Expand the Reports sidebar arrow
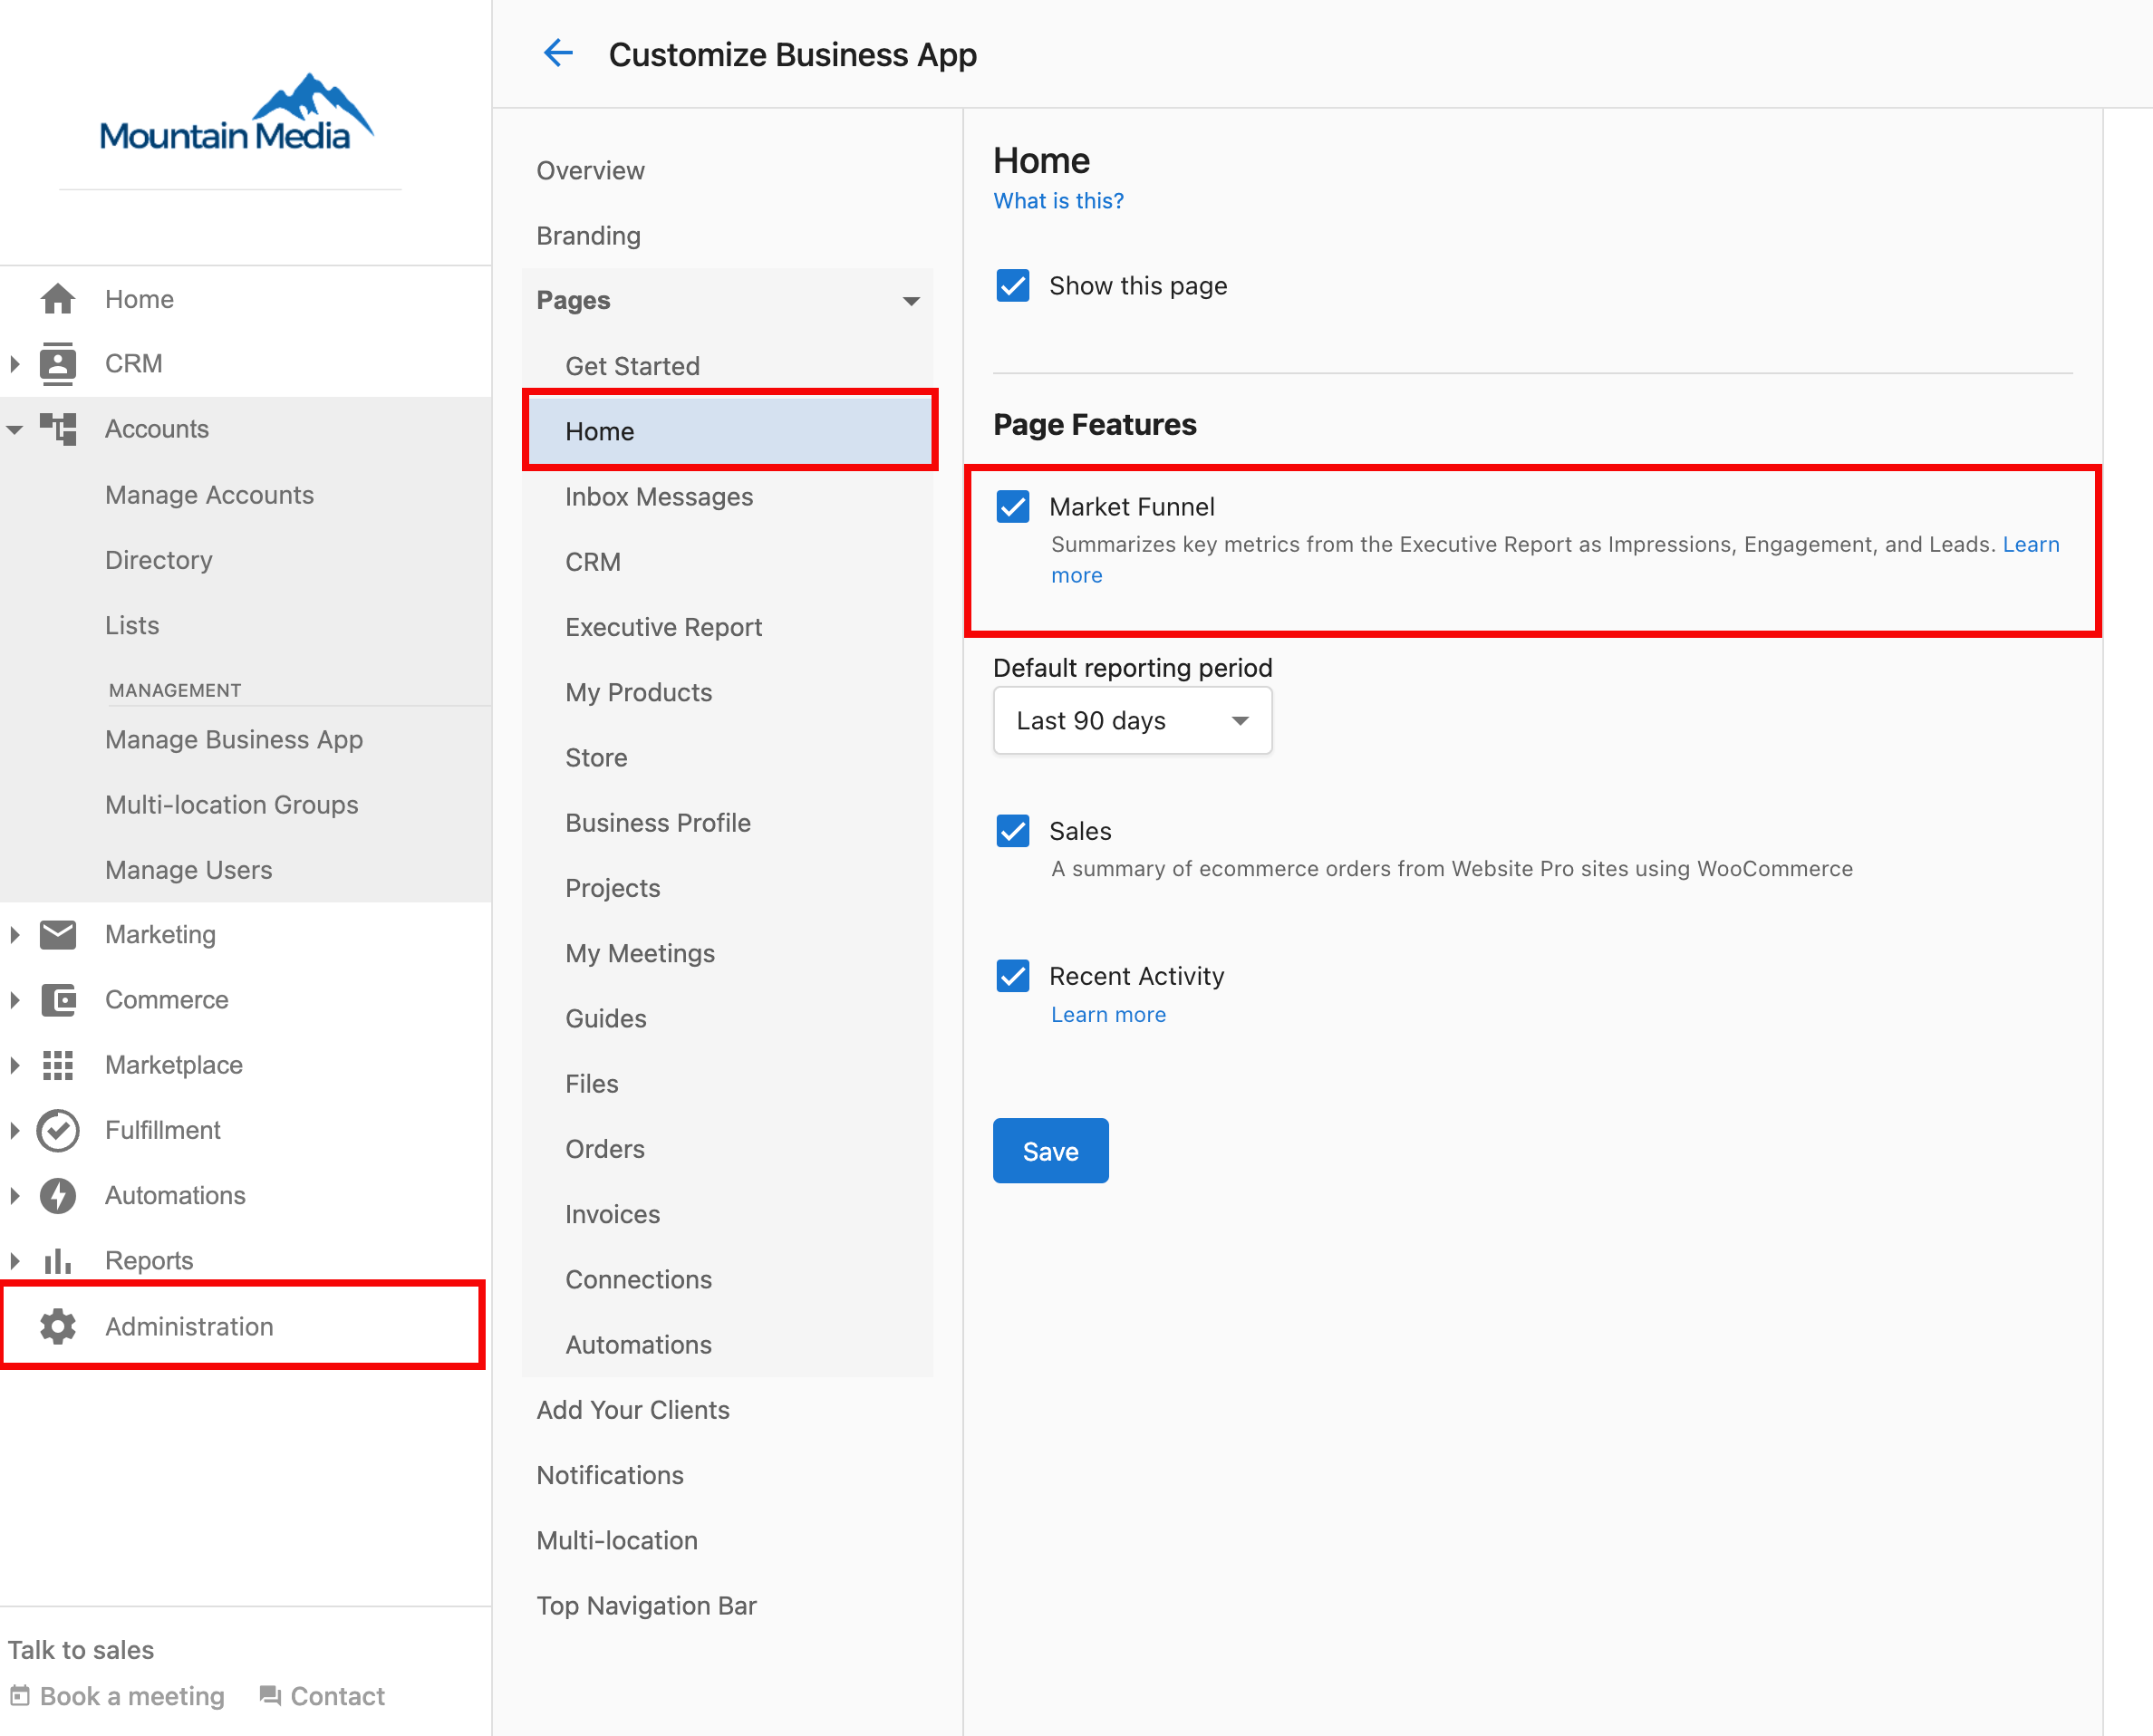Image resolution: width=2153 pixels, height=1736 pixels. (15, 1260)
